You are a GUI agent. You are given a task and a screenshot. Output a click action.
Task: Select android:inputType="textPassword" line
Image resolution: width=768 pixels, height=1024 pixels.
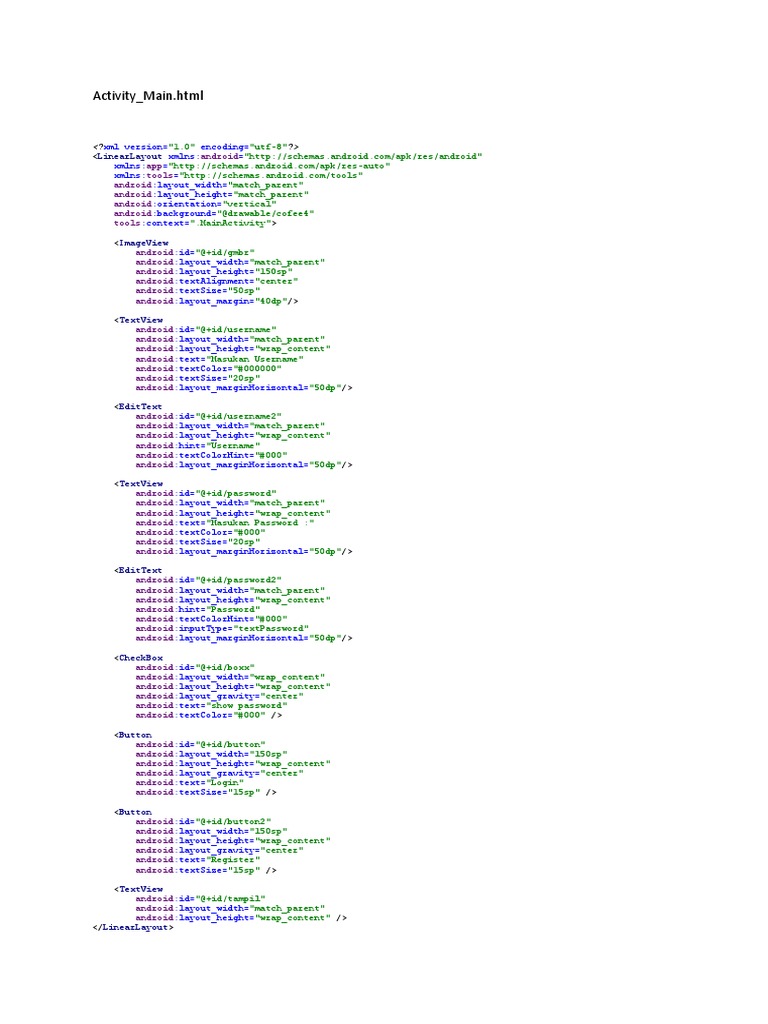click(222, 628)
